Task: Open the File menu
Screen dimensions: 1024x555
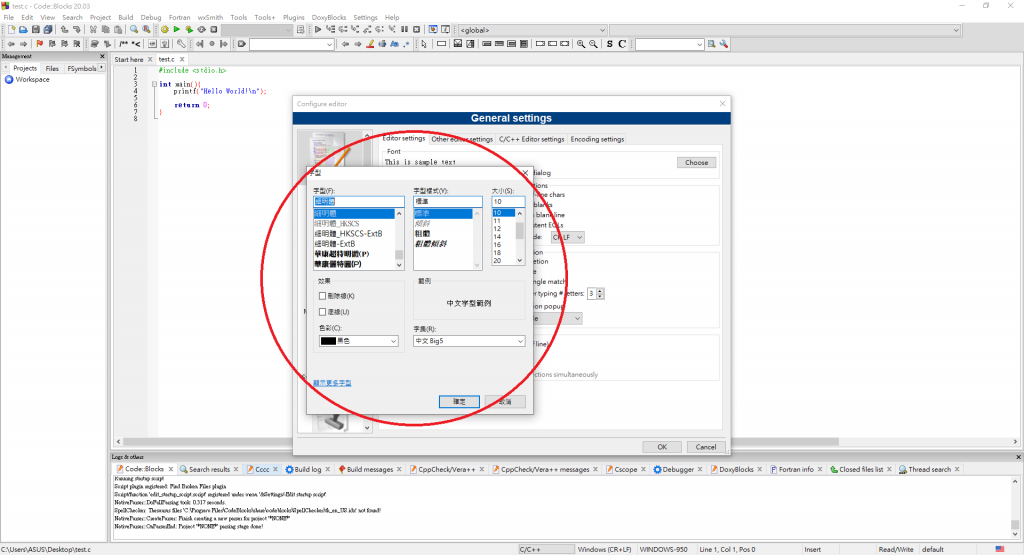Action: [8, 18]
